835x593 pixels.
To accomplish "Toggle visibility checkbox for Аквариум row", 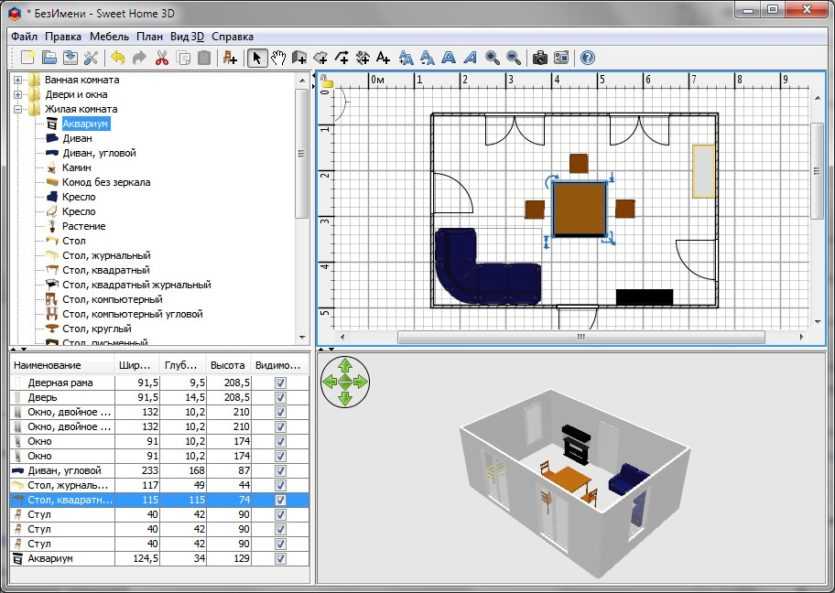I will [281, 558].
